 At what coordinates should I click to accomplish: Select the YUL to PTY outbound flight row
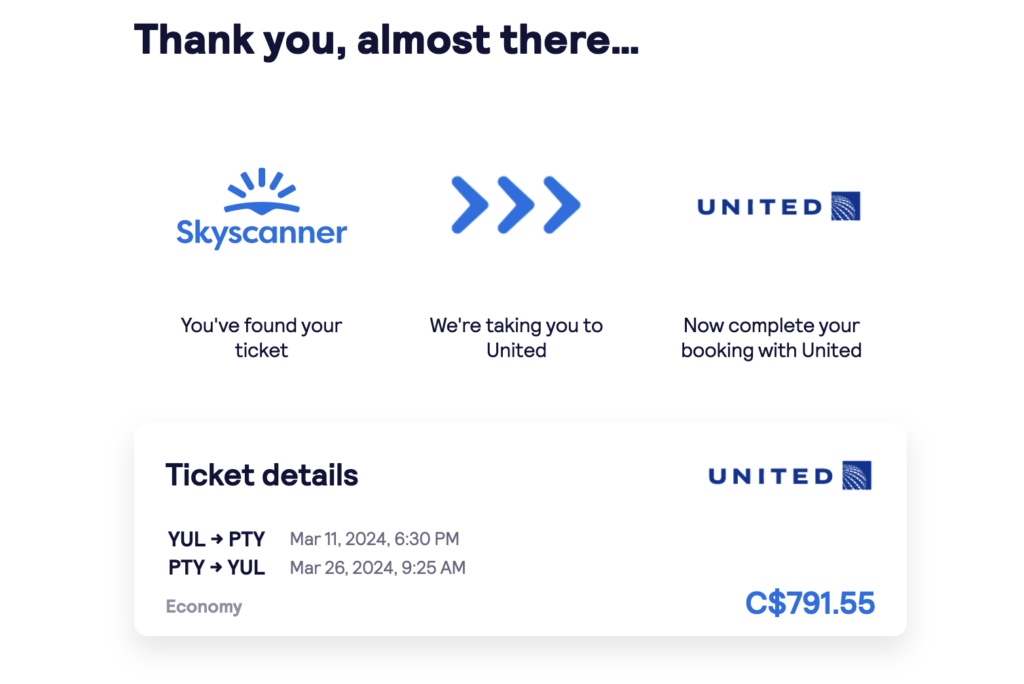click(215, 538)
